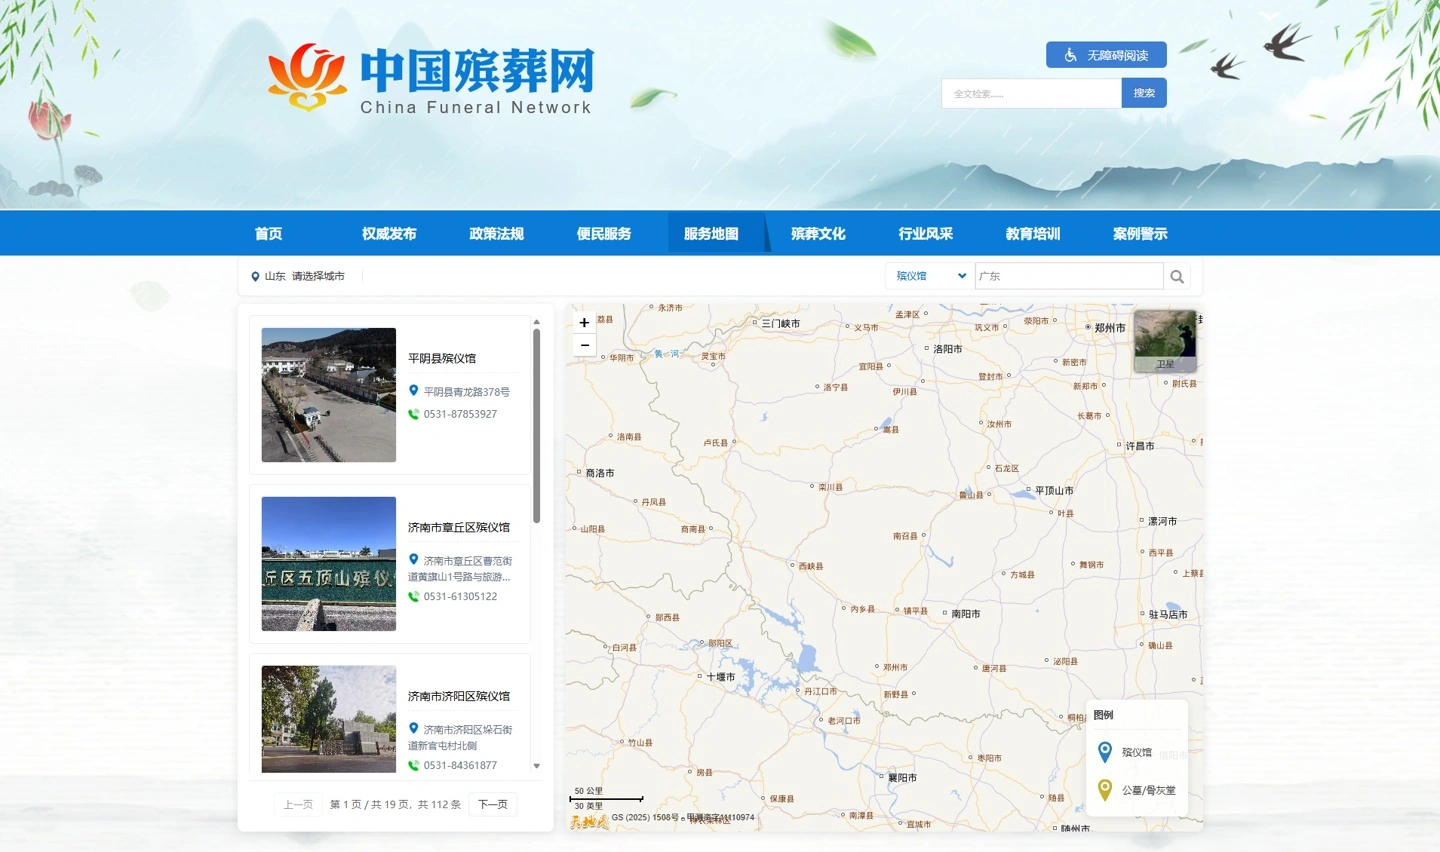Click the phone icon for 济南市章丘区殡仪馆
The height and width of the screenshot is (852, 1440).
(413, 597)
